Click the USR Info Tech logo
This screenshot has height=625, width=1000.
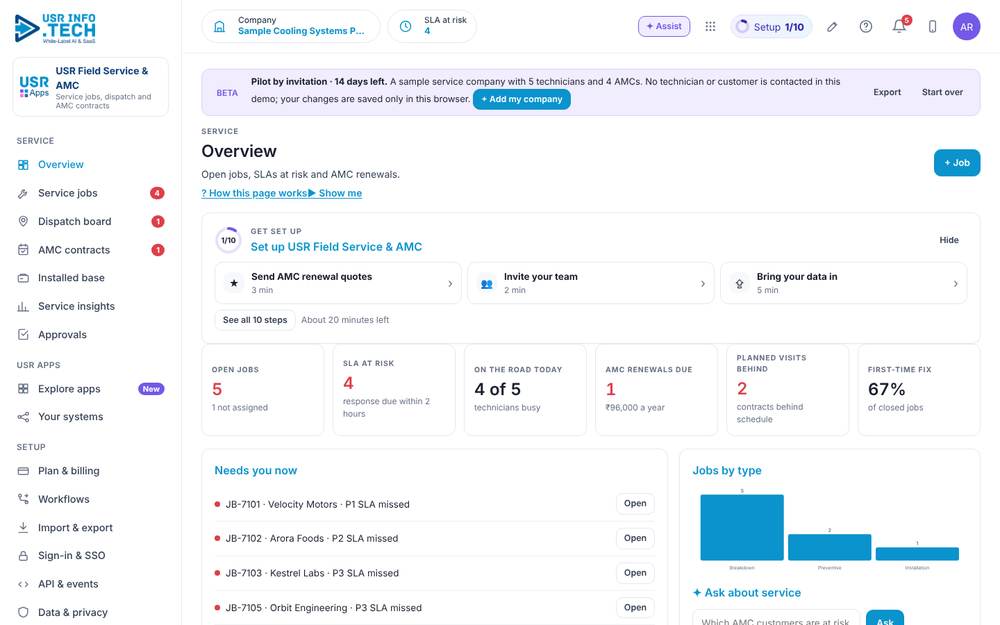55,28
